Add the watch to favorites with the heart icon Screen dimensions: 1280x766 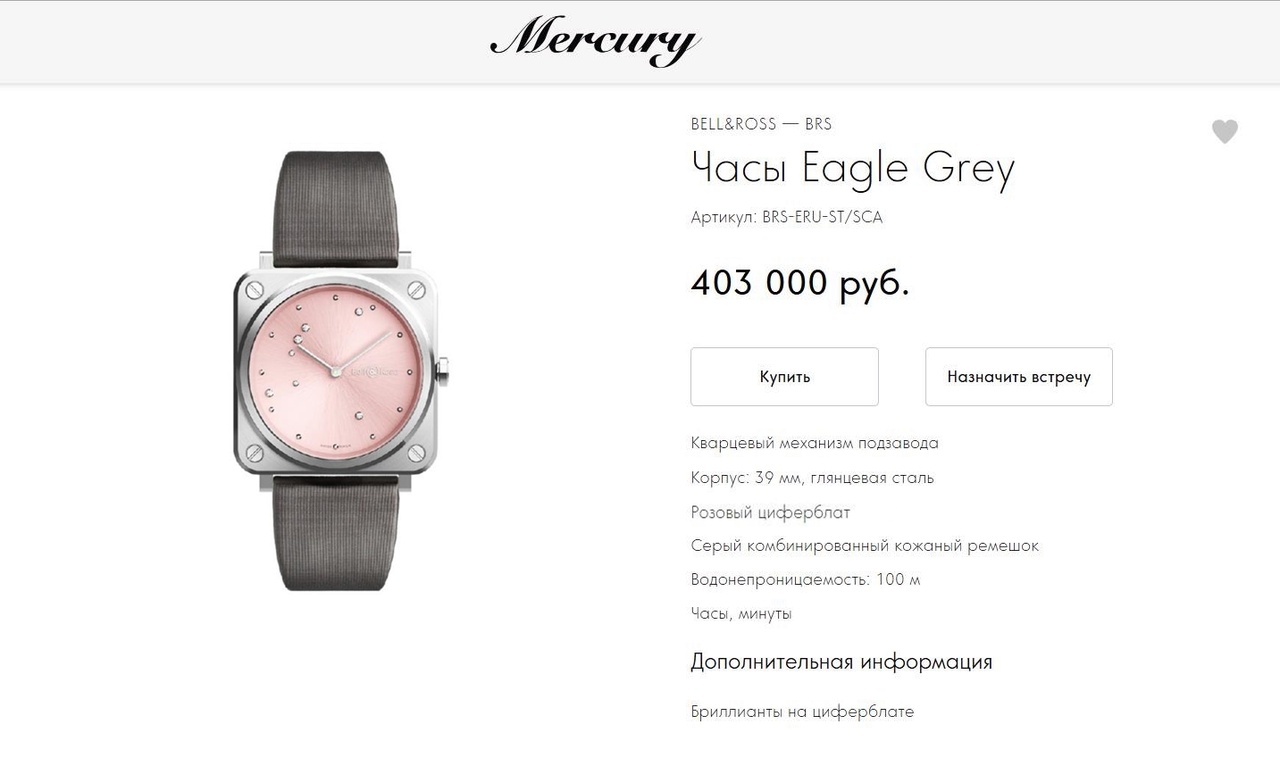1225,132
